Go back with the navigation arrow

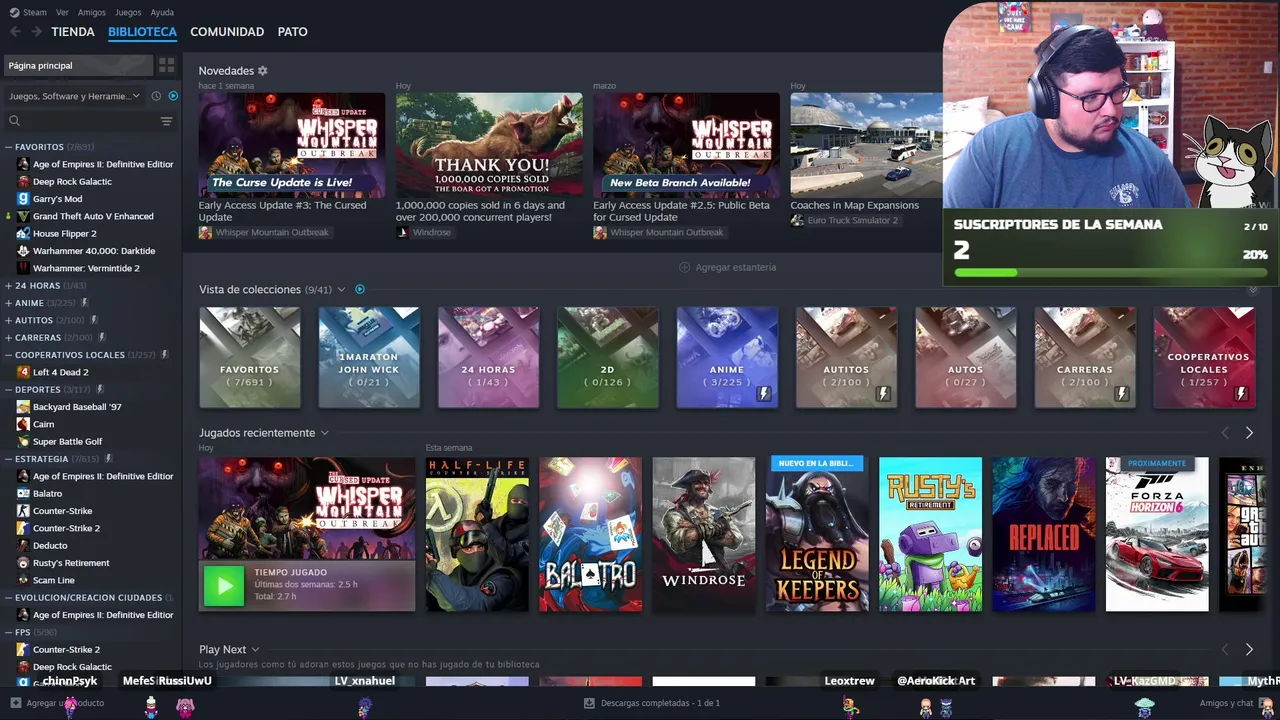coord(15,32)
